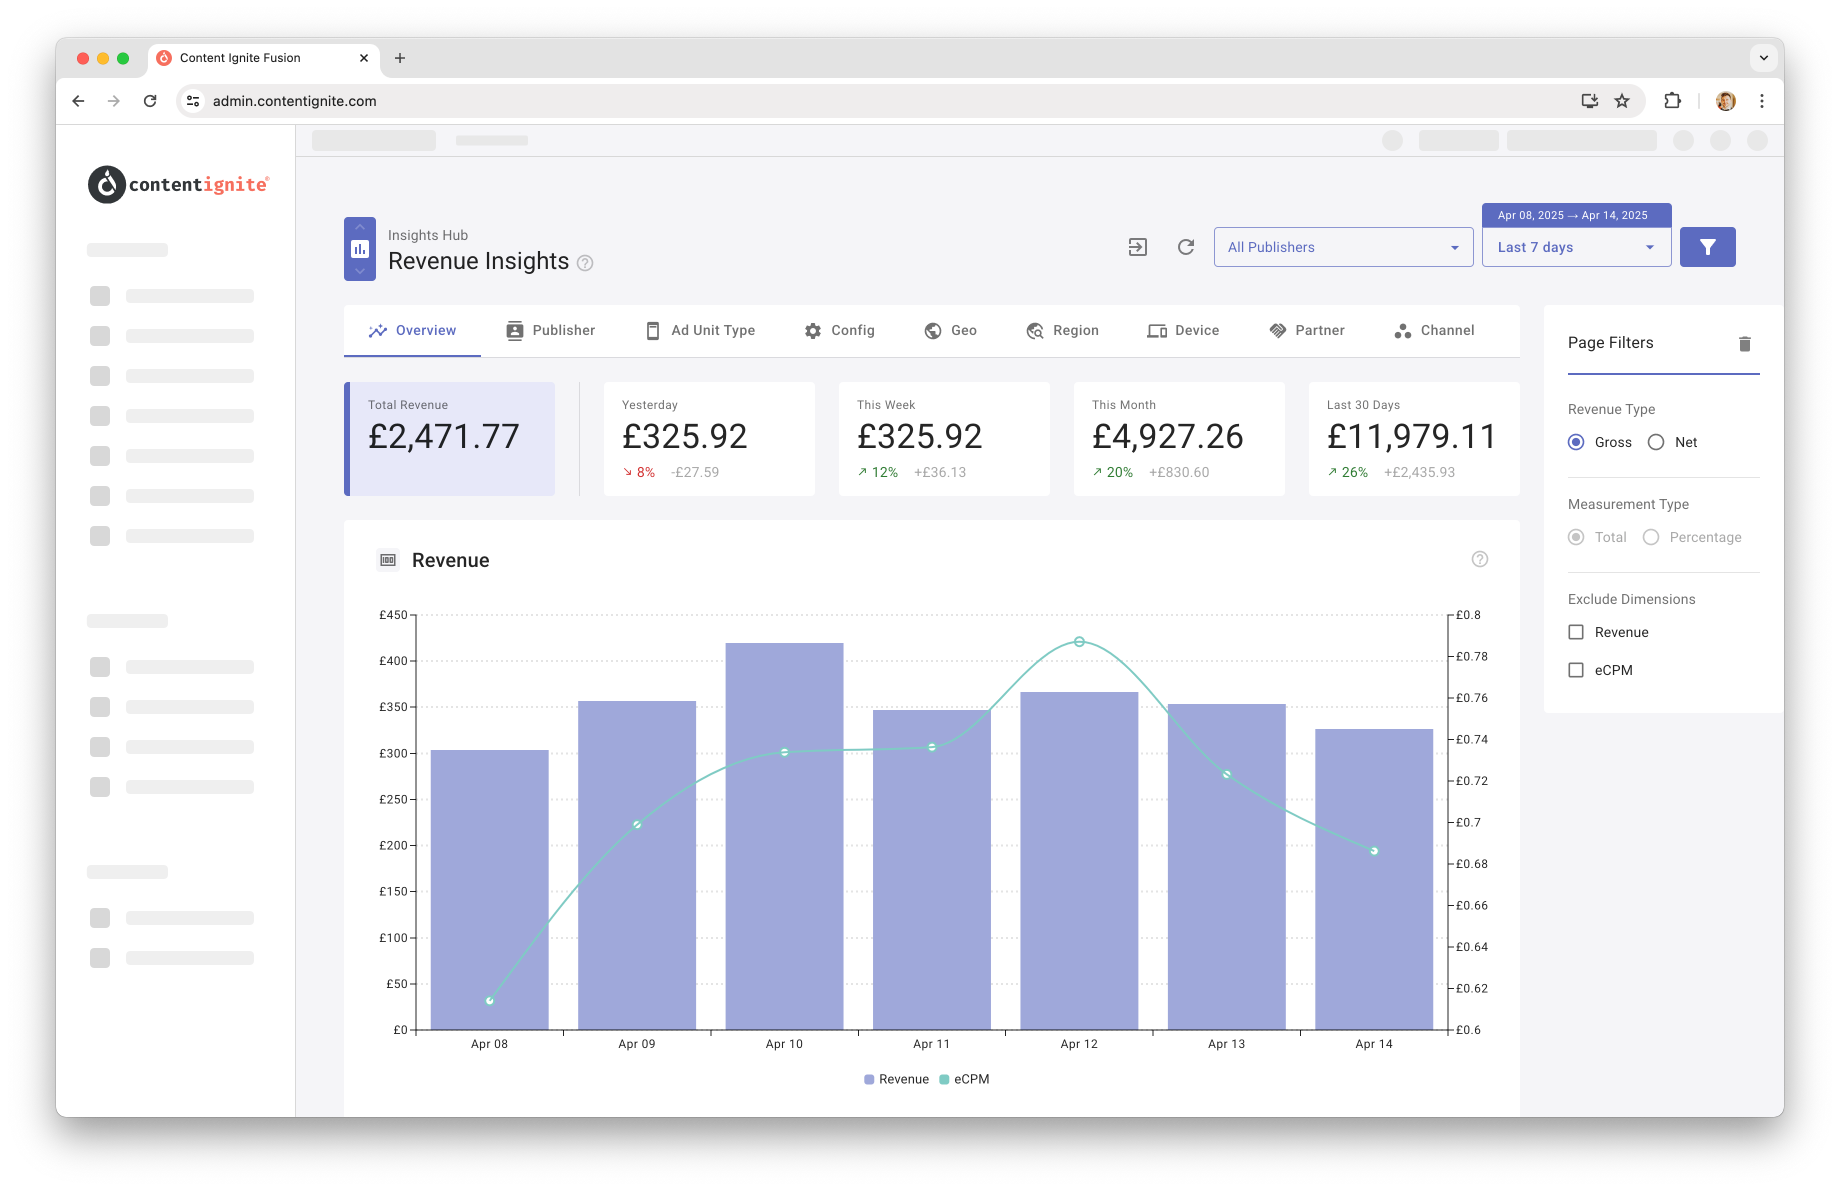This screenshot has width=1840, height=1191.
Task: Click the contentignite logo
Action: point(178,184)
